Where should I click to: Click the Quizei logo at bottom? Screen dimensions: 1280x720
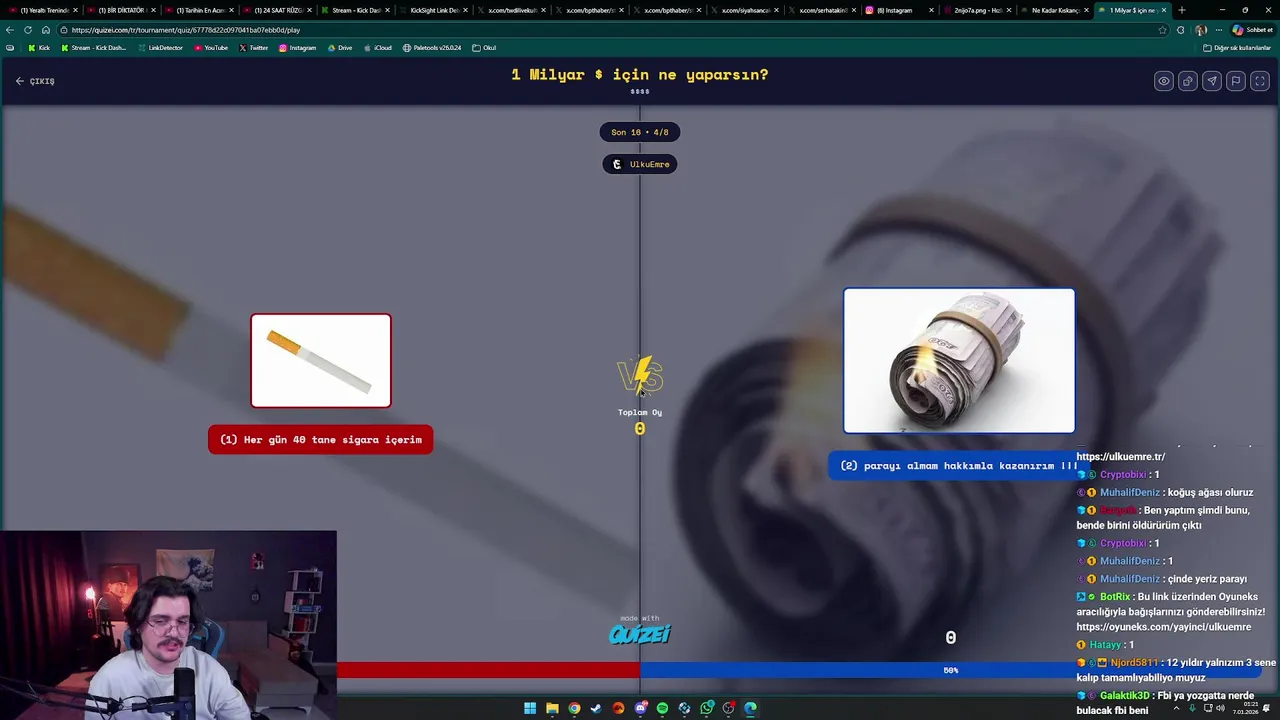click(x=640, y=634)
